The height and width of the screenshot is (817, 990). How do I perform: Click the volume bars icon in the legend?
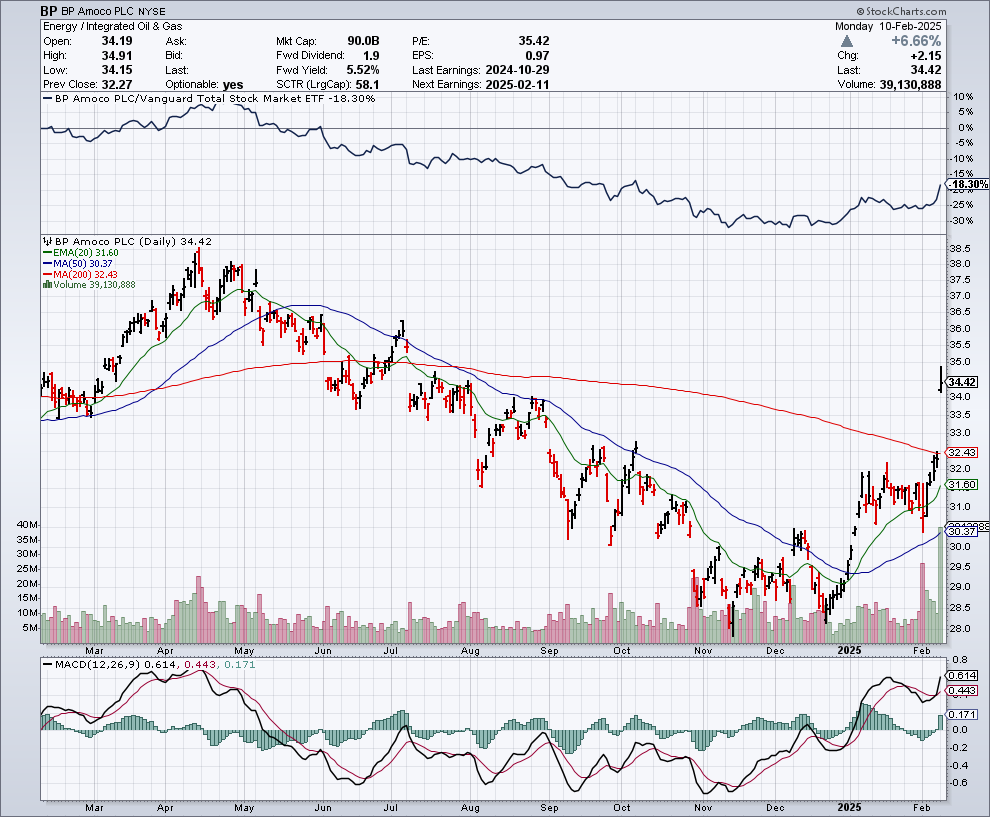(x=47, y=285)
